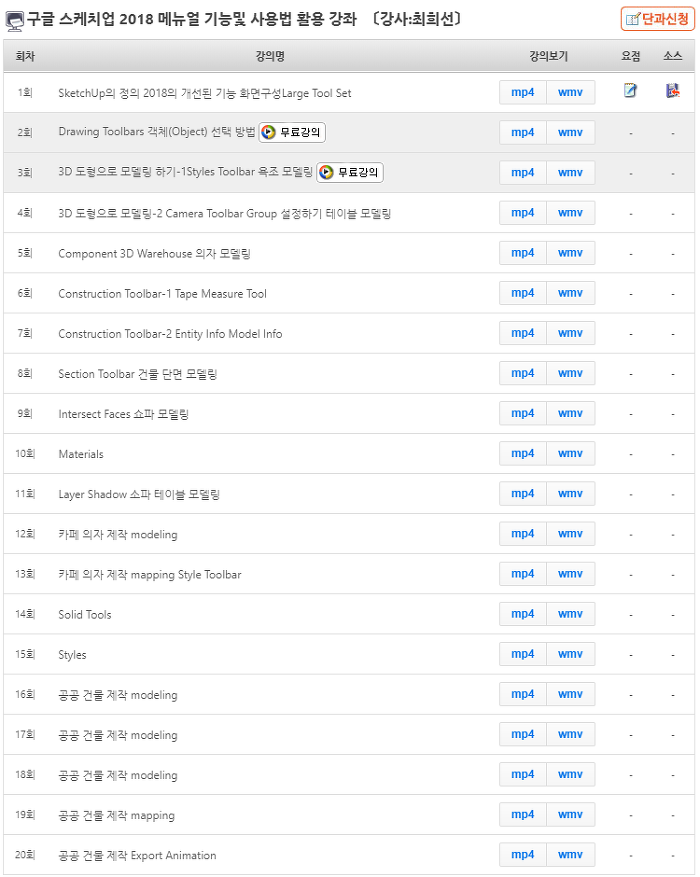Open the mp4 video for lecture 2
This screenshot has width=700, height=877.
[523, 133]
